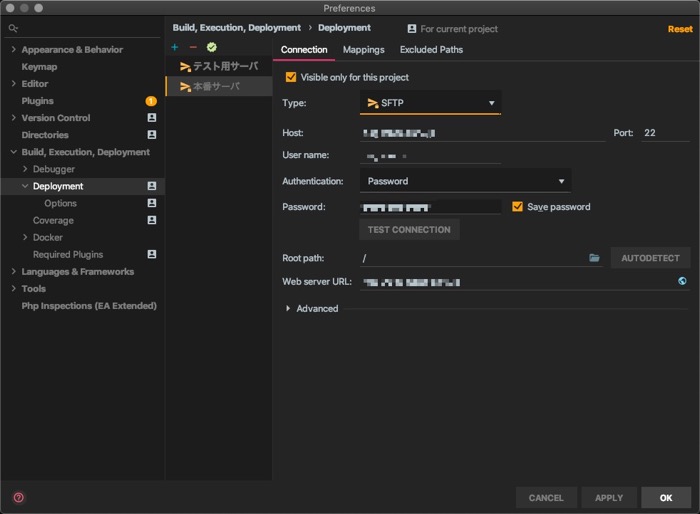Expand the Debugger tree node
Screen dimensions: 700x514
tap(25, 169)
